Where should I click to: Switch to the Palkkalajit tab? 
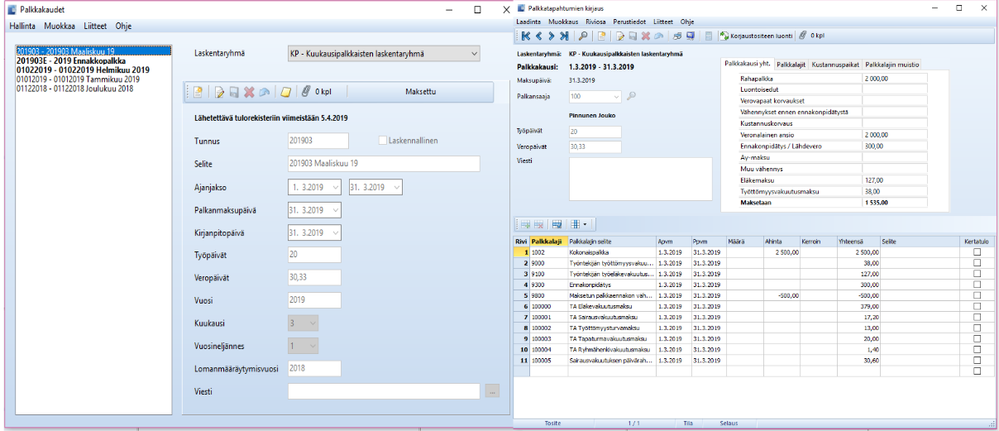tap(791, 64)
